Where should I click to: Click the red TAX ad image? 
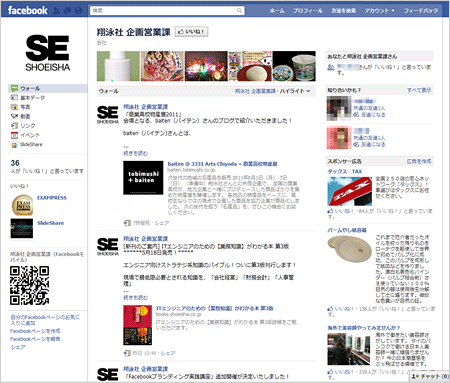[350, 191]
